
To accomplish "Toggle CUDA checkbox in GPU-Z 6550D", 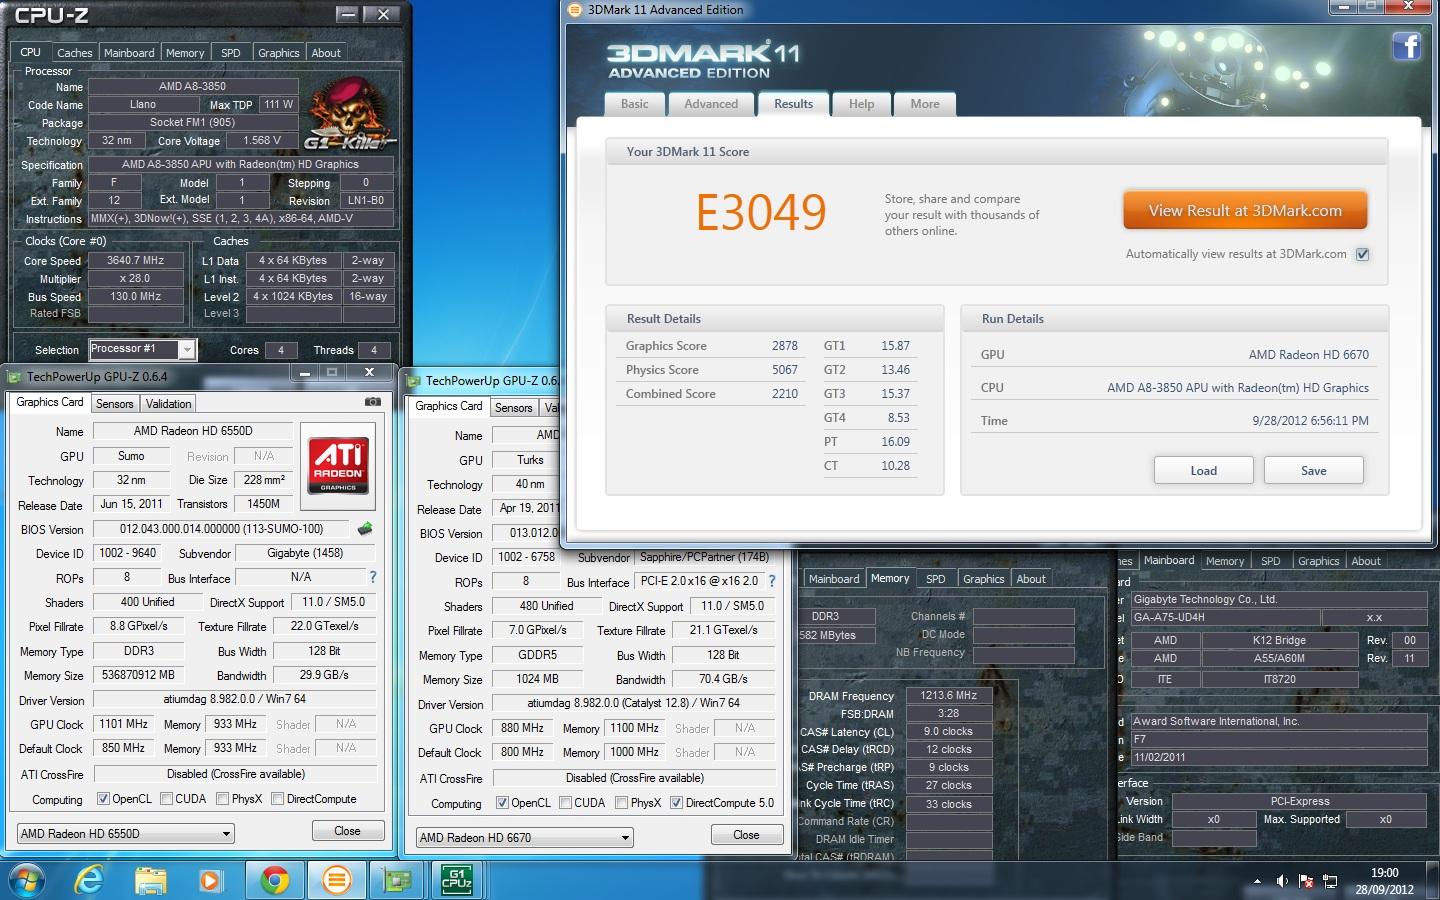I will [166, 799].
